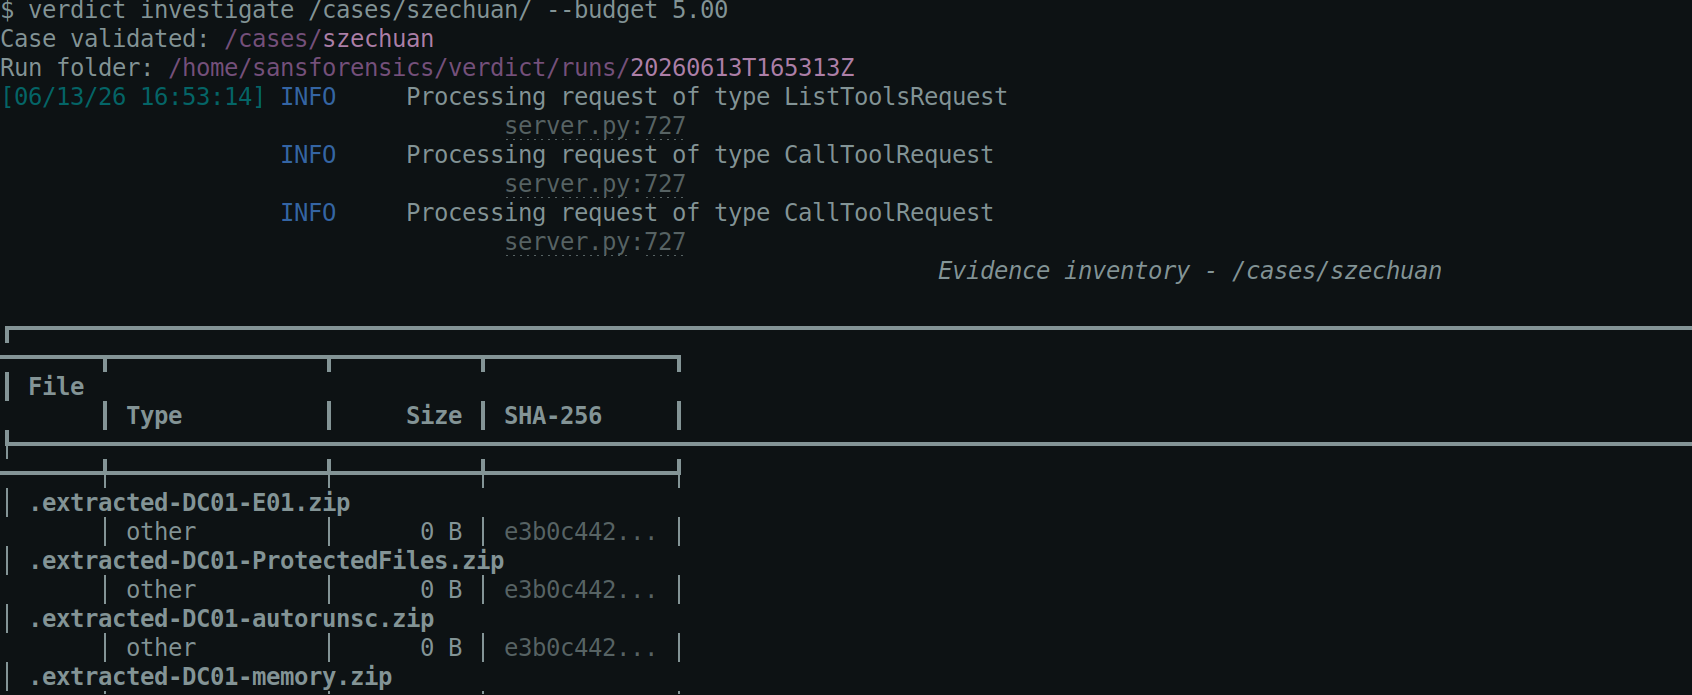Screen dimensions: 1692x695
Task: Select the .extracted-DC01-ProtectedFiles.zip entry
Action: click(266, 561)
